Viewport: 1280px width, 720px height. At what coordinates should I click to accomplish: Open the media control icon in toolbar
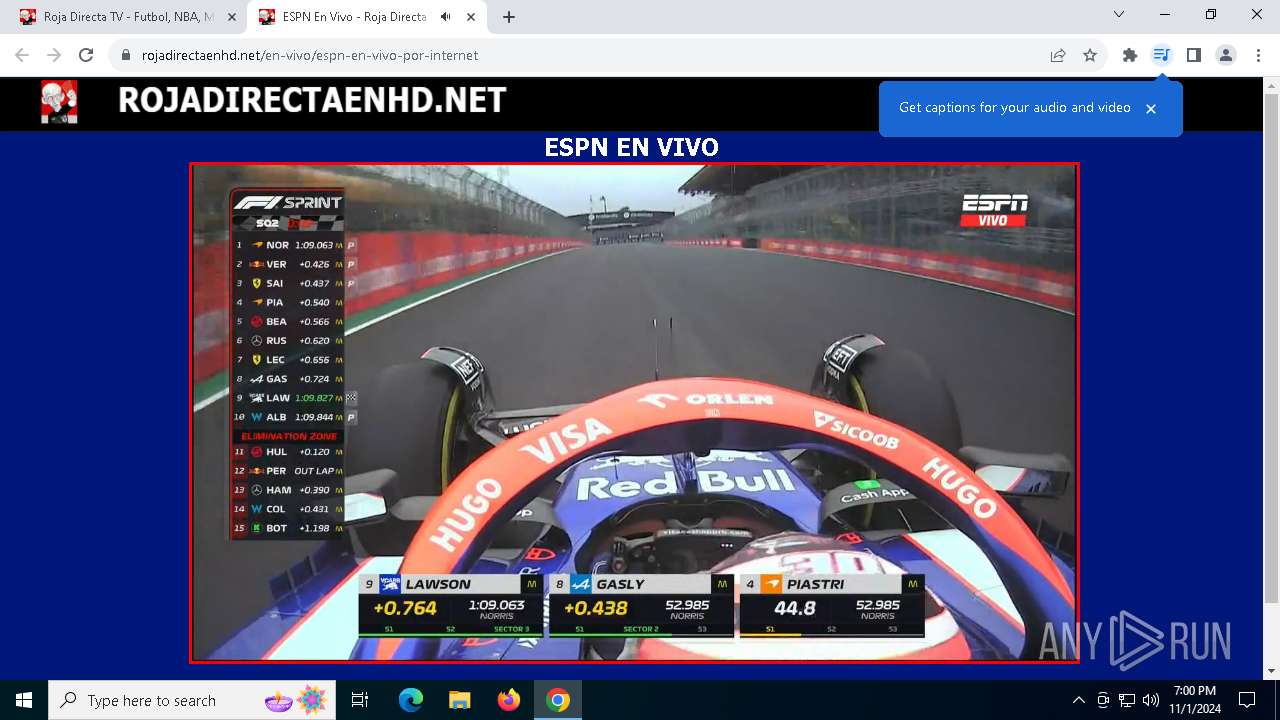[x=1161, y=56]
